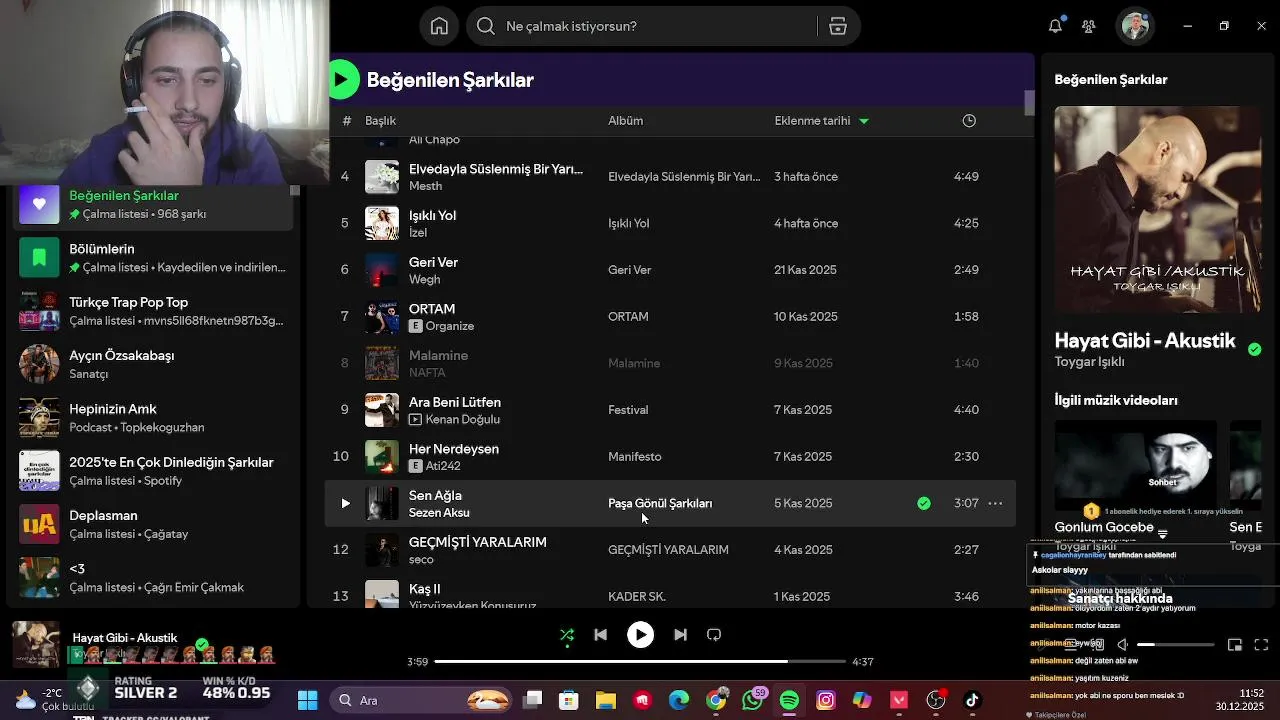Open Google Chrome from the taskbar
This screenshot has width=1280, height=720.
(x=716, y=700)
